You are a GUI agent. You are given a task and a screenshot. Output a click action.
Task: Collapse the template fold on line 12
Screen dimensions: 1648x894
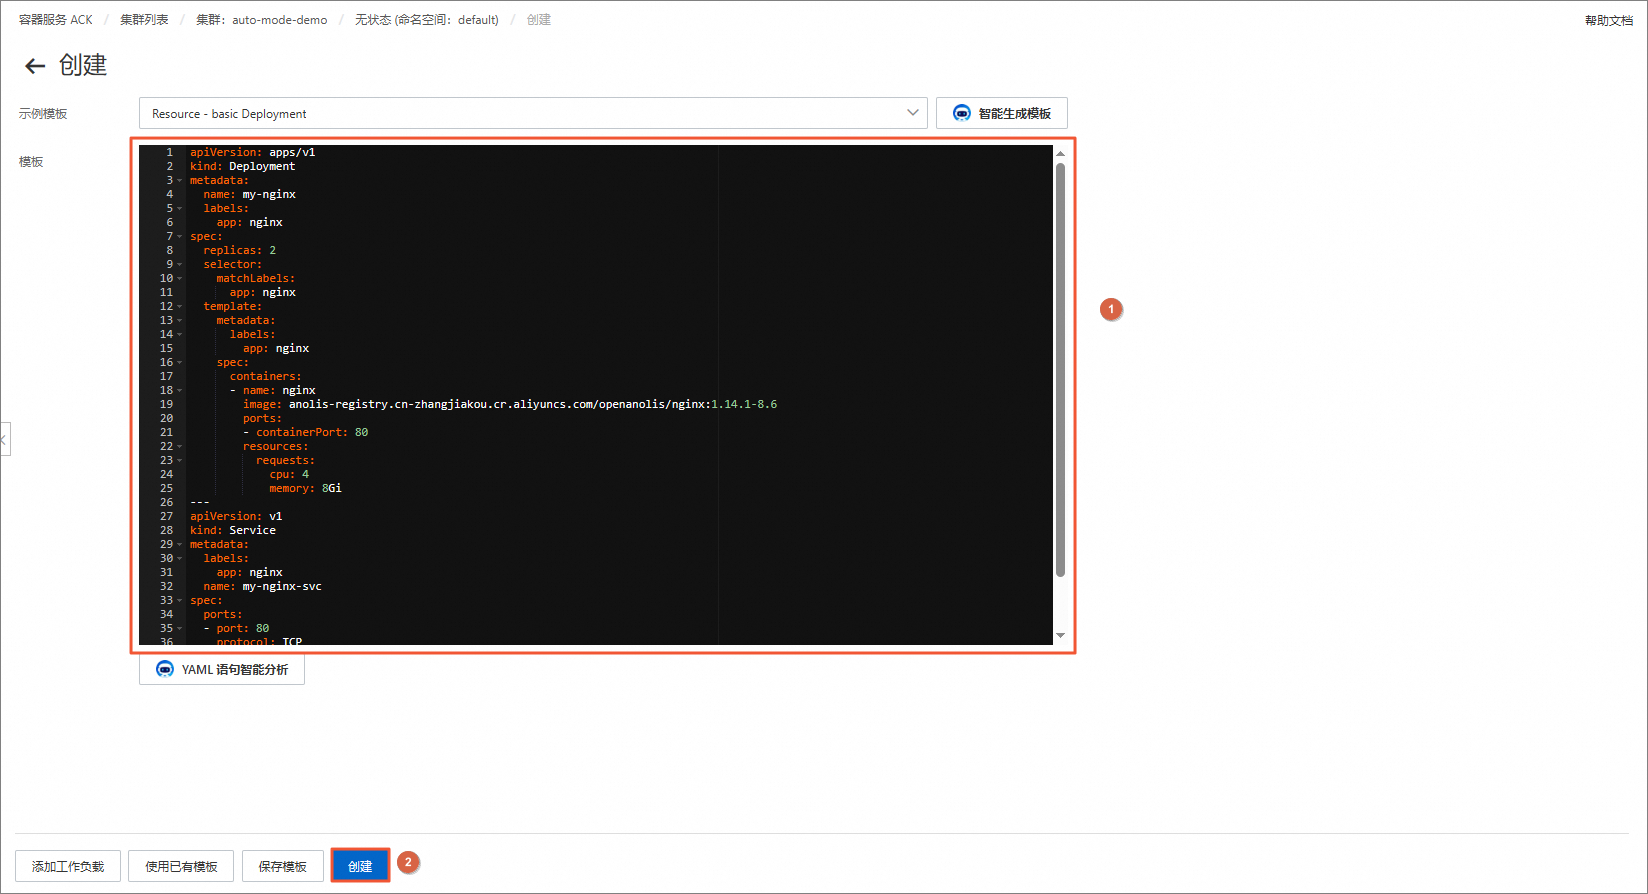(180, 307)
